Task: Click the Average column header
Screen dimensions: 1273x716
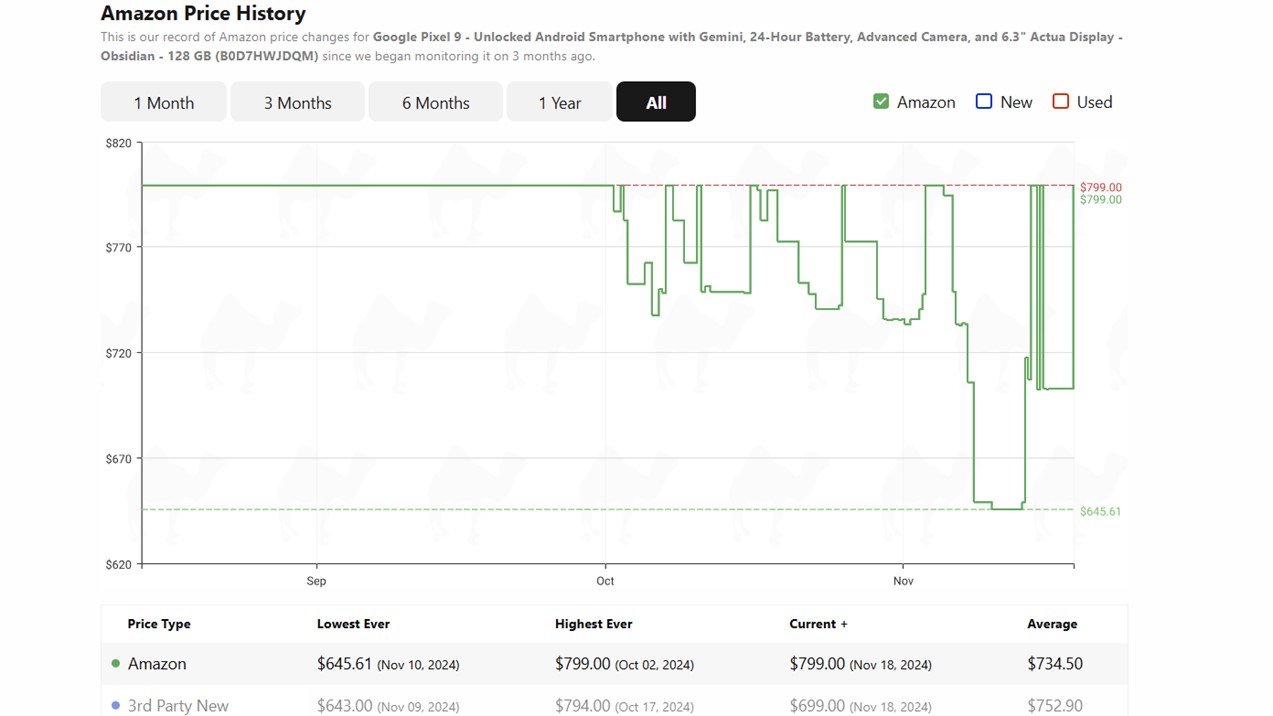Action: pos(1052,624)
